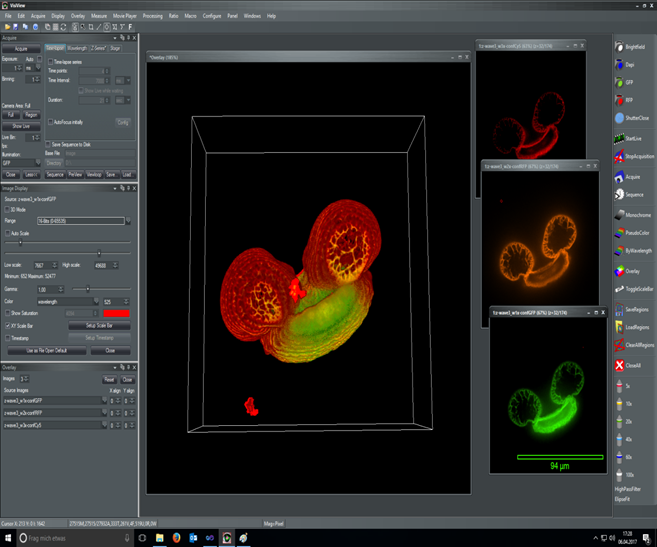Image resolution: width=657 pixels, height=547 pixels.
Task: Uncheck the XY Scale Bar checkbox
Action: (x=6, y=326)
